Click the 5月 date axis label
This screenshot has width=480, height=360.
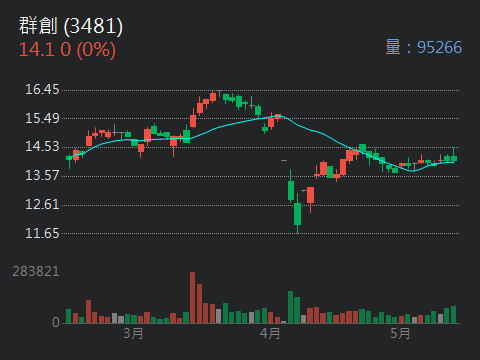coord(400,333)
